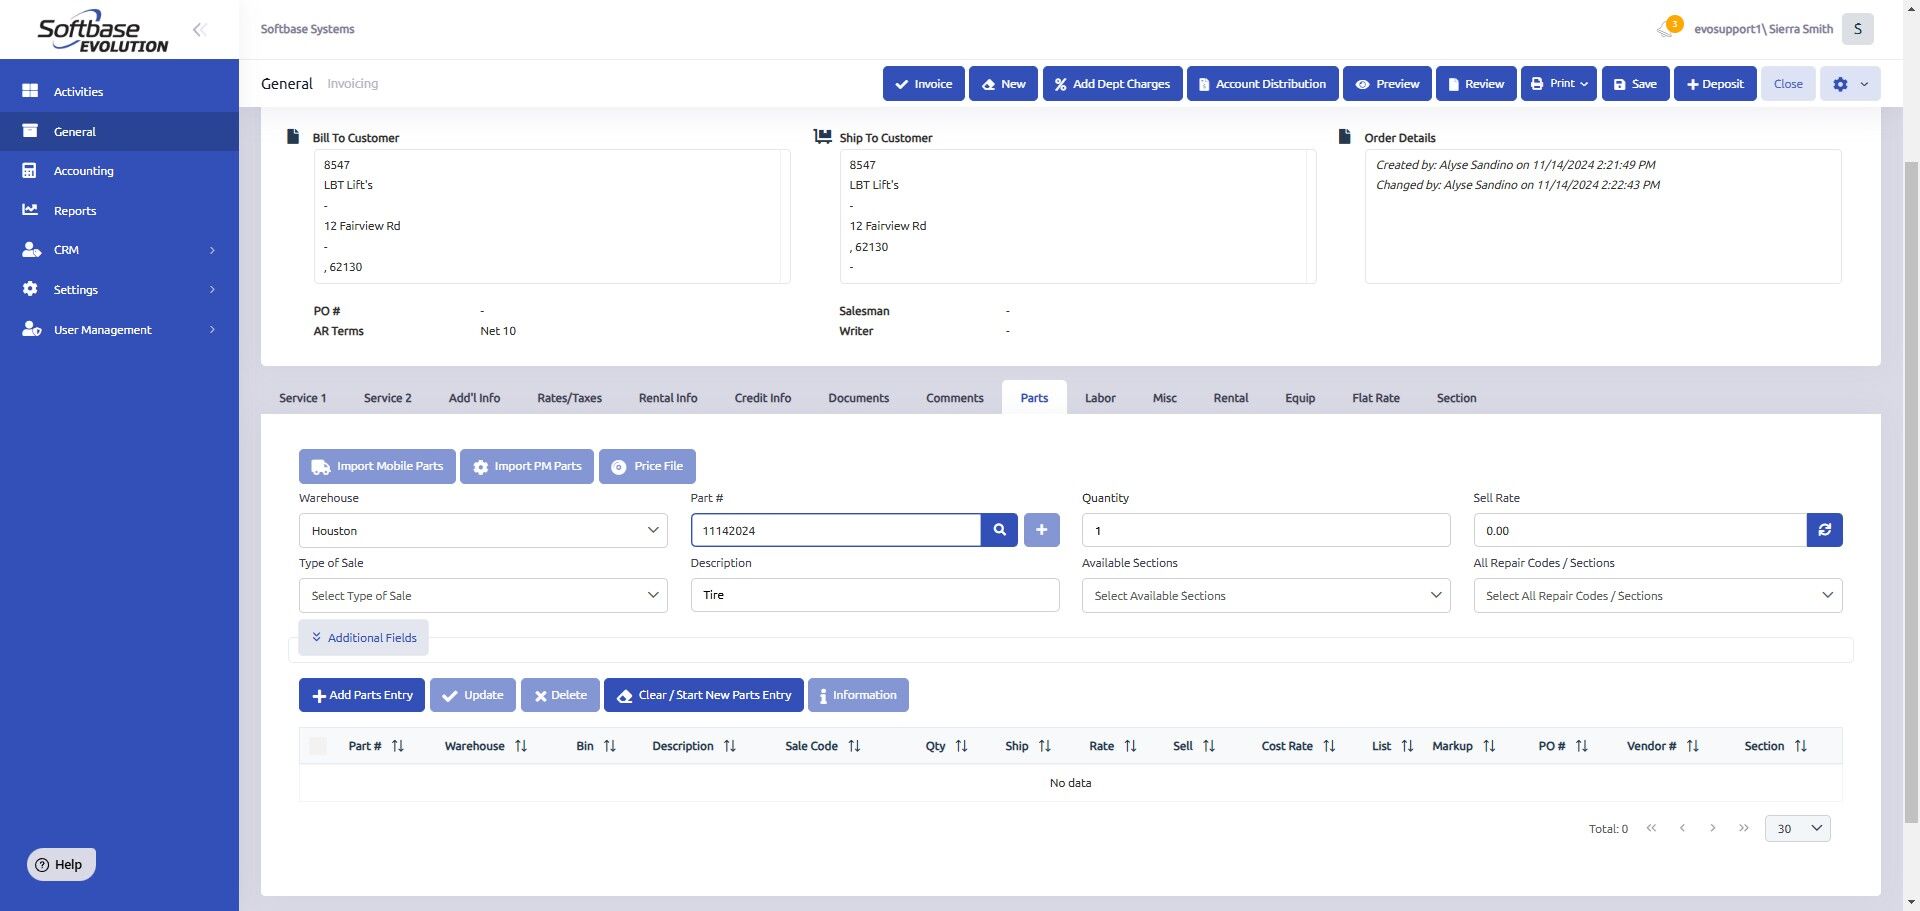Collapse the sidebar with the double chevron icon

(199, 29)
